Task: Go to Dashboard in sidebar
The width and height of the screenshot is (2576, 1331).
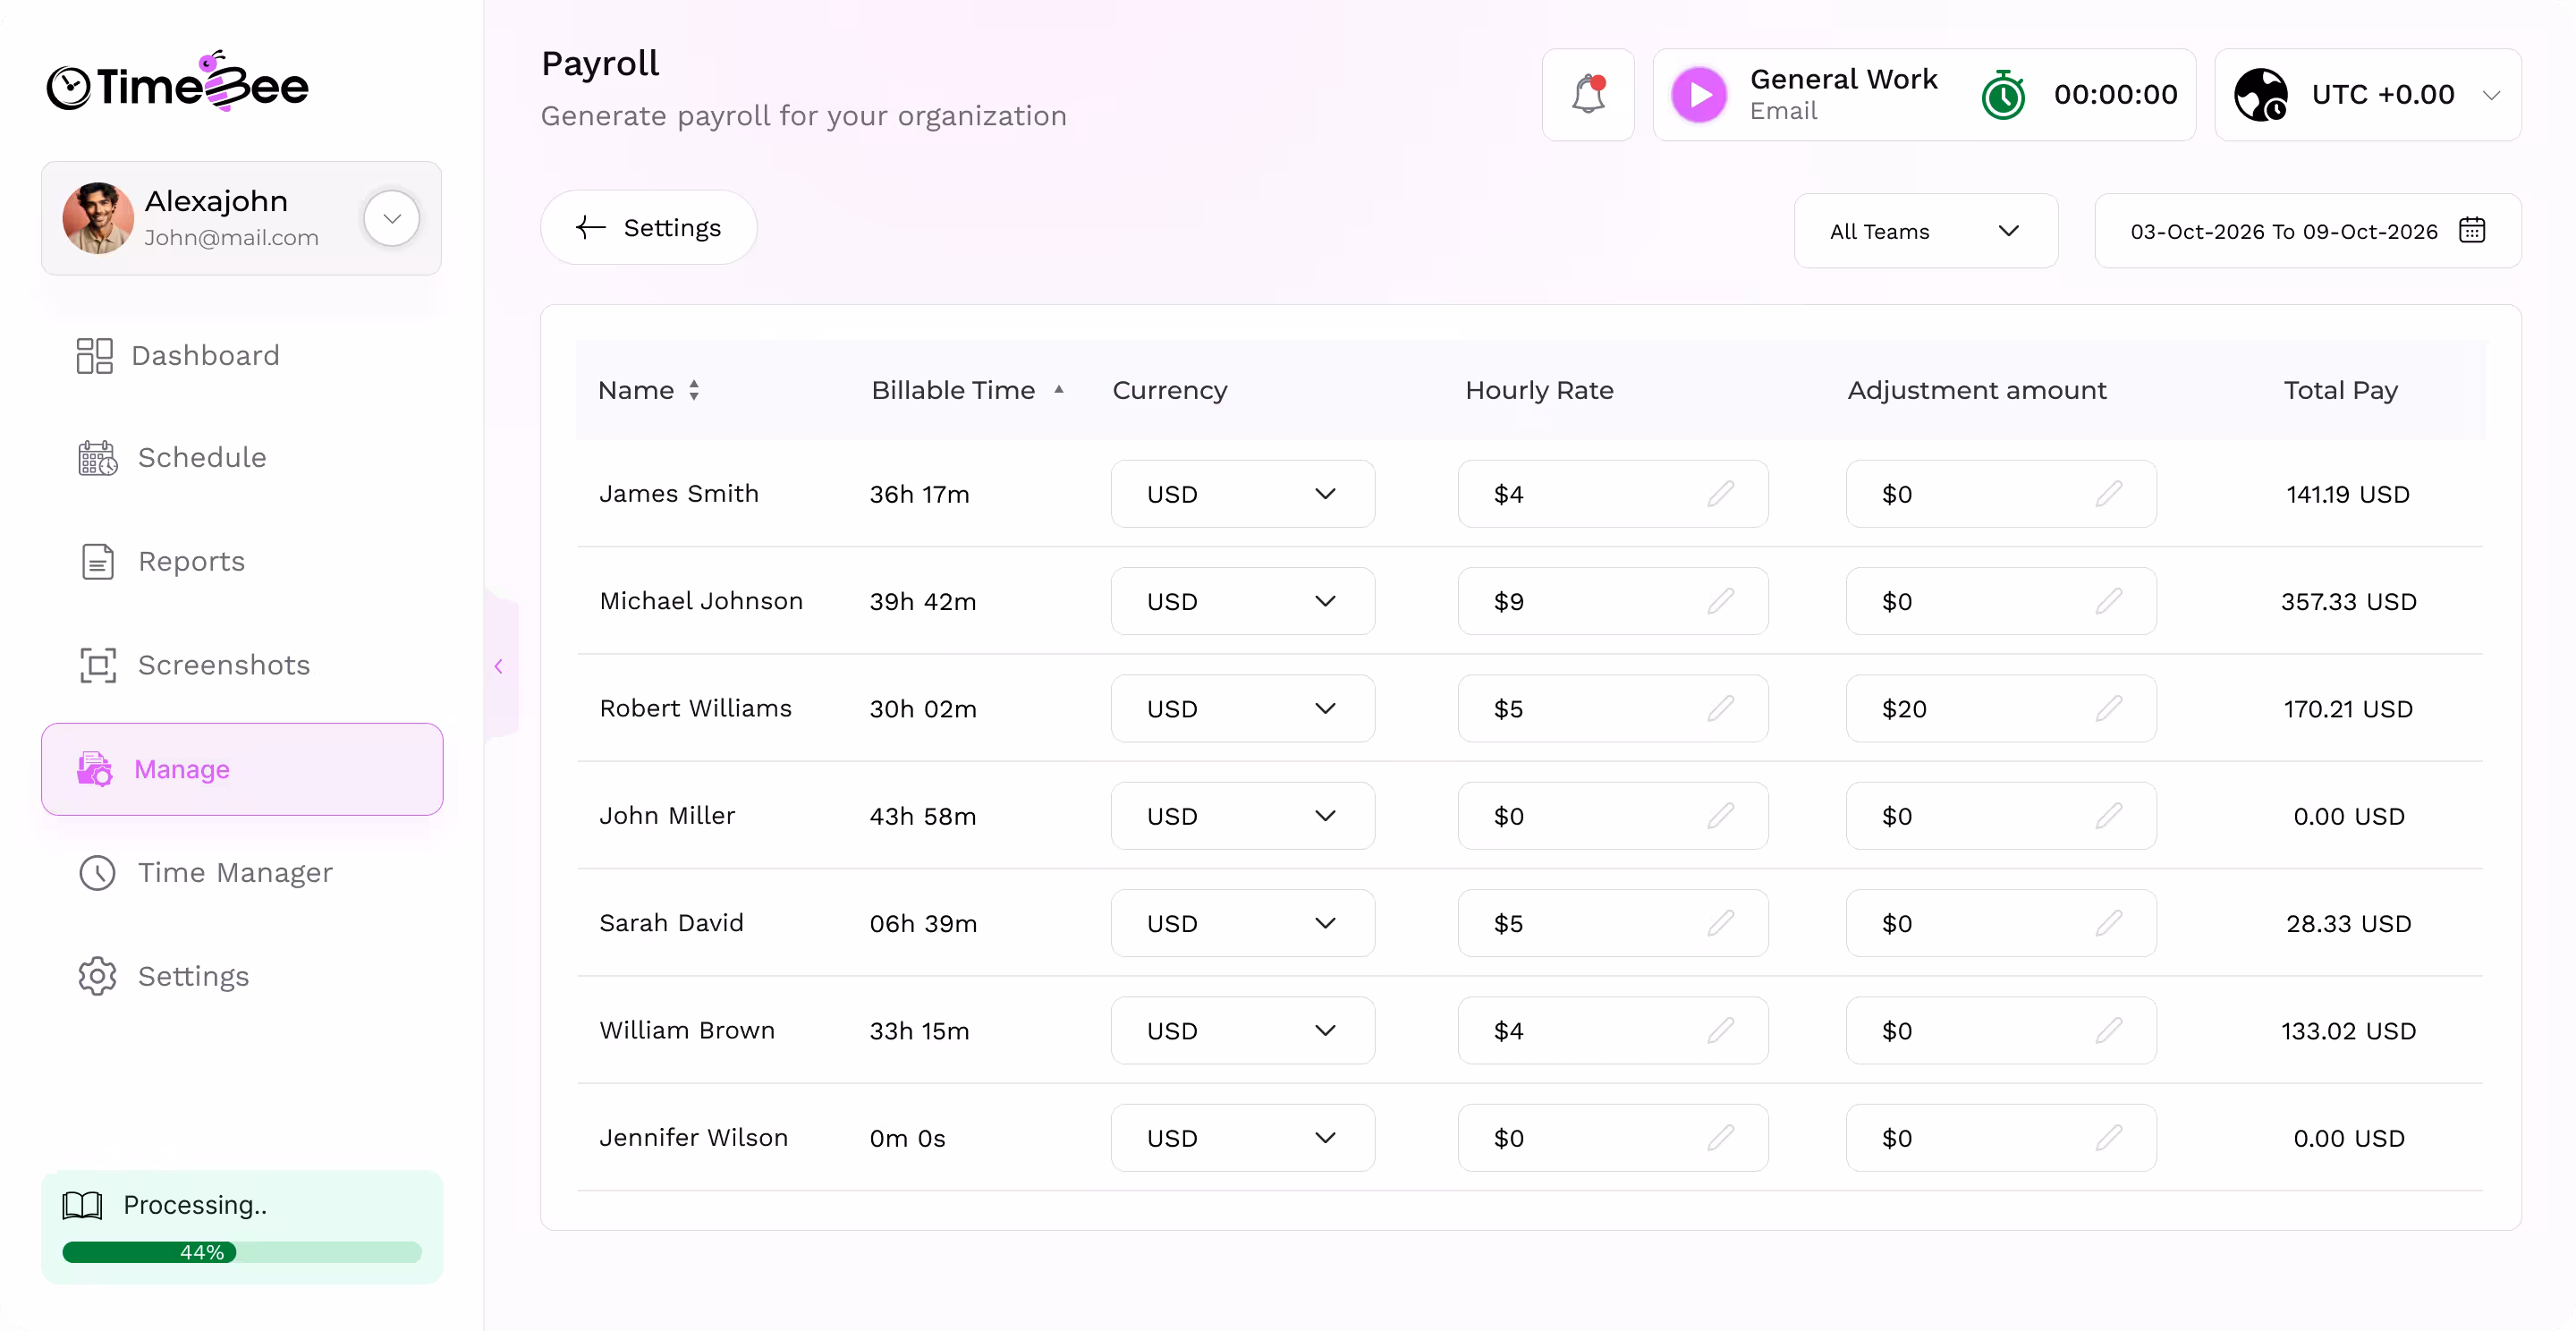Action: 178,355
